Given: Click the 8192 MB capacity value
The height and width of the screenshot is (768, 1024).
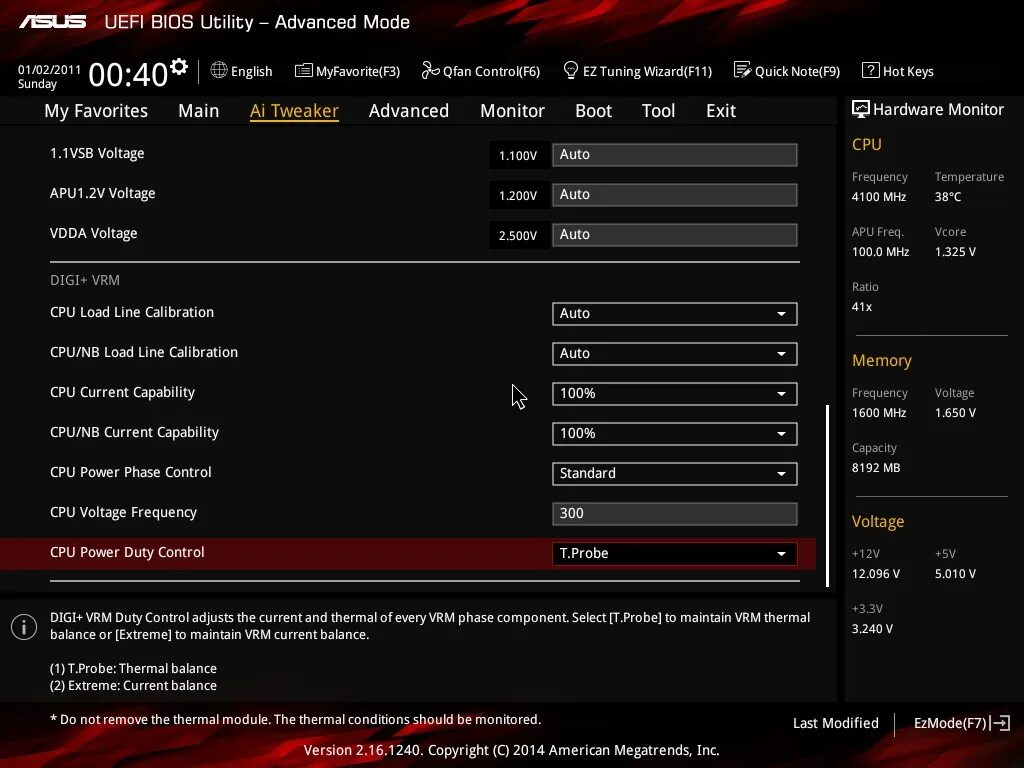Looking at the screenshot, I should point(876,468).
